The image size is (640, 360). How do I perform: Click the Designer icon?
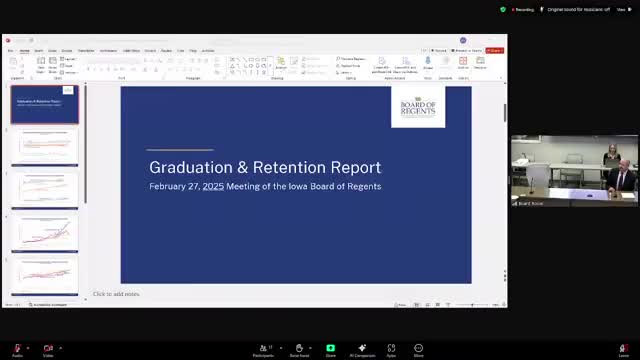[x=480, y=63]
